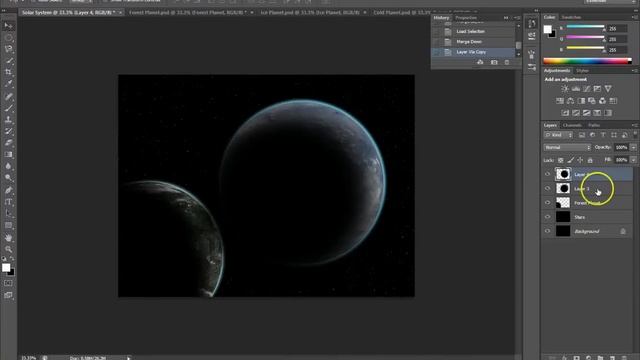Select the Rectangle shape tool
Image resolution: width=640 pixels, height=360 pixels.
click(x=8, y=225)
